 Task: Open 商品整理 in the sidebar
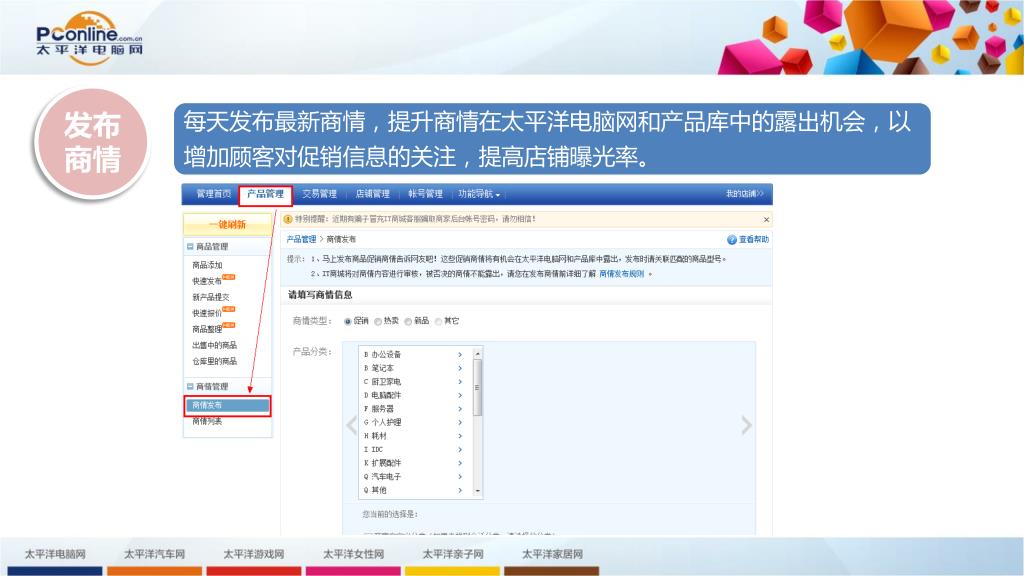coord(207,329)
